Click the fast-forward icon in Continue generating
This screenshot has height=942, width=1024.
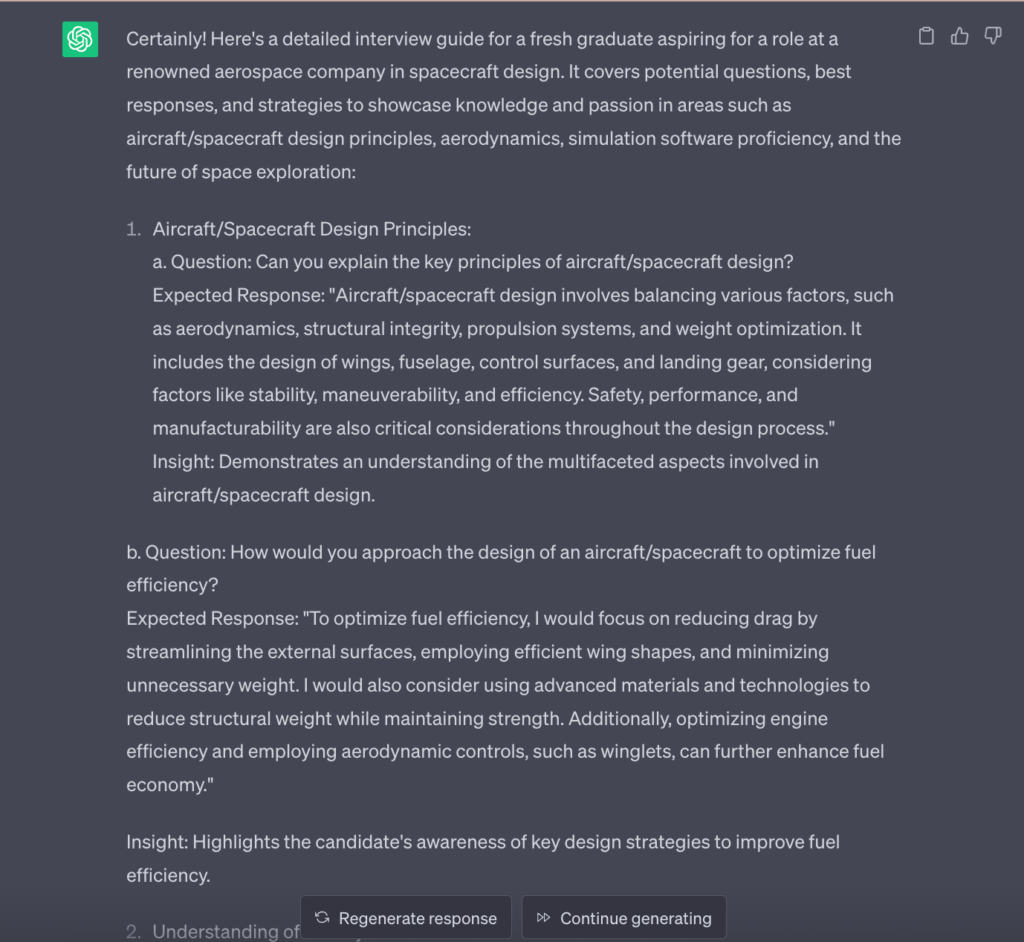[543, 918]
